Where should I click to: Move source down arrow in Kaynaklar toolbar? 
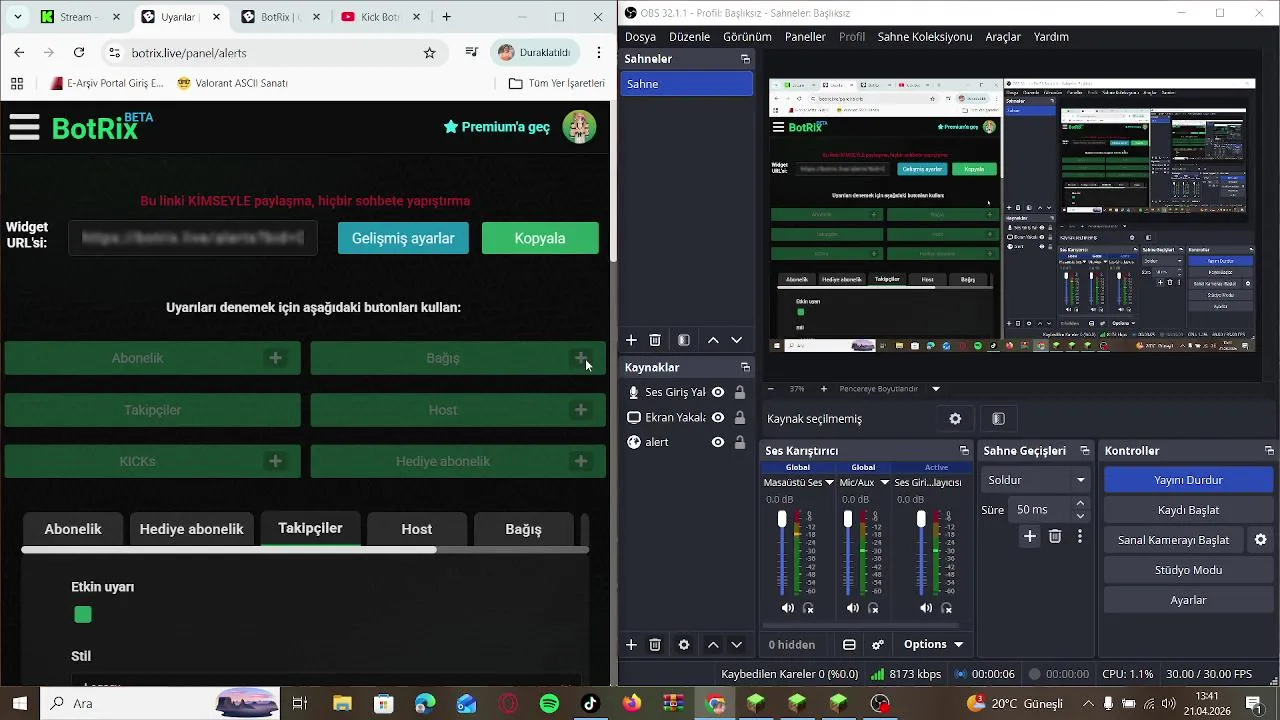(x=737, y=645)
